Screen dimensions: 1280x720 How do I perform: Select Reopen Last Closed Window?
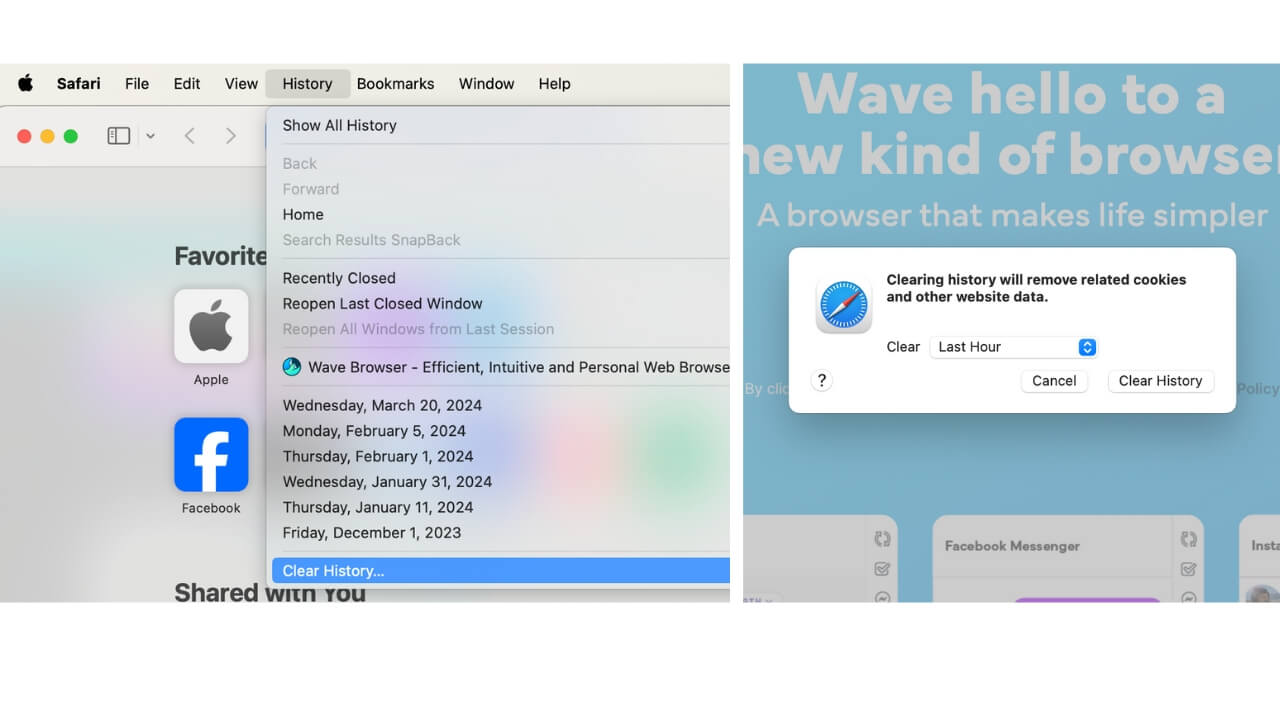tap(383, 303)
